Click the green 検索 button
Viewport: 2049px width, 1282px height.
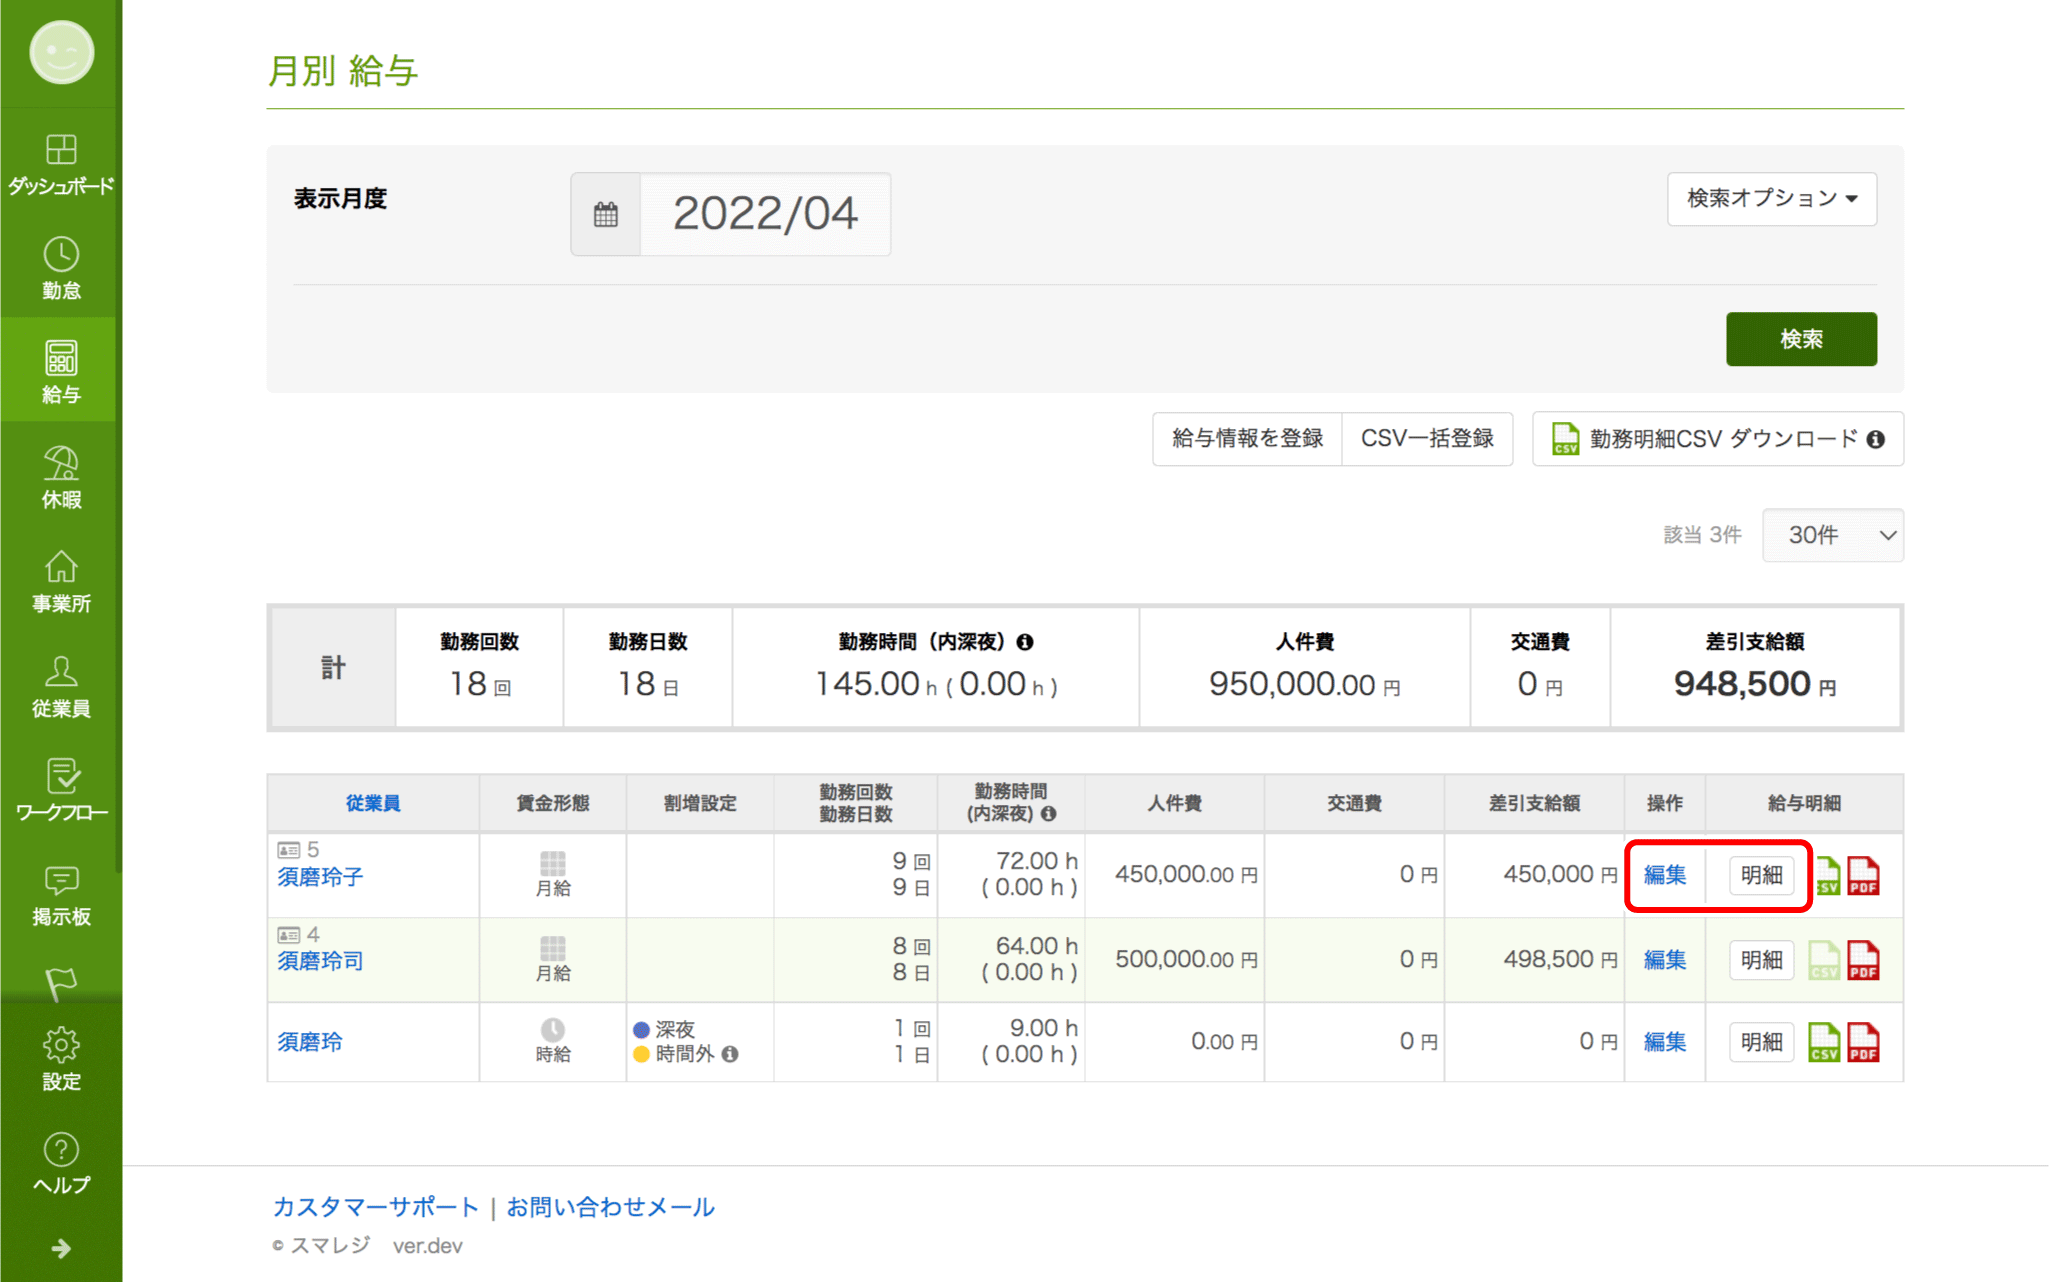[1801, 339]
